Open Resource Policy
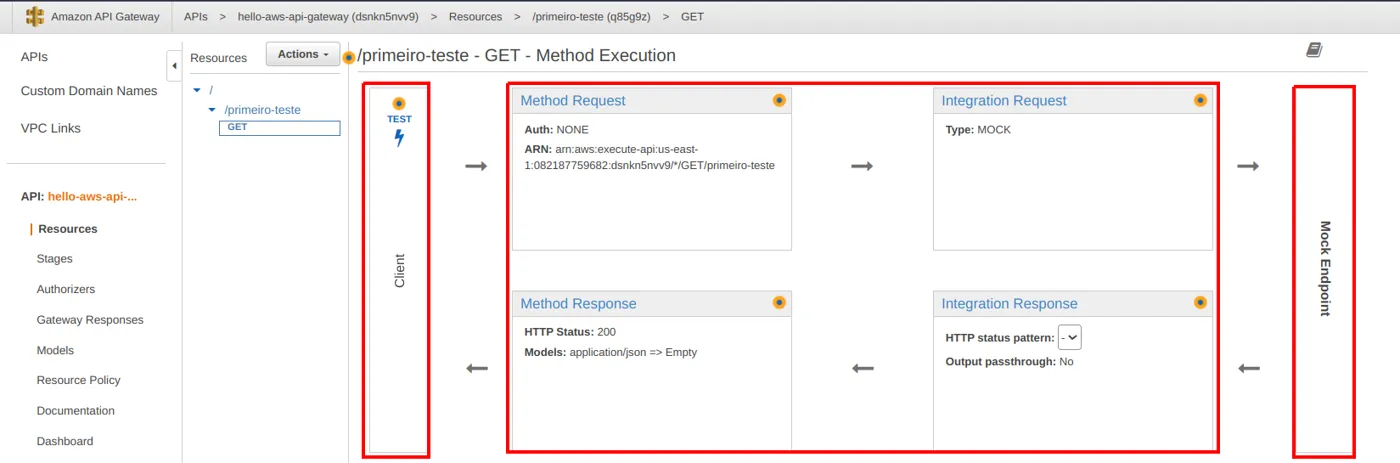The image size is (1400, 463). 78,380
